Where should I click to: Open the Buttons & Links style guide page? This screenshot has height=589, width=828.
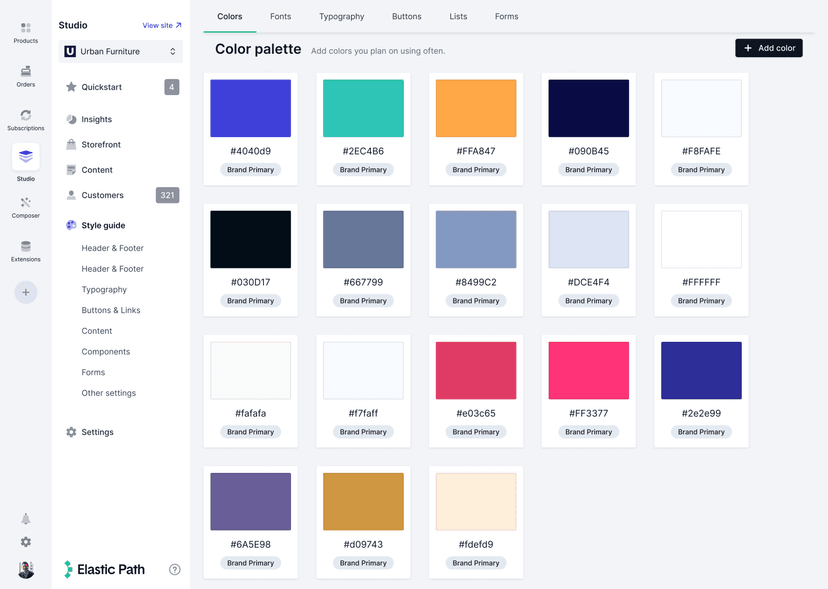click(111, 310)
